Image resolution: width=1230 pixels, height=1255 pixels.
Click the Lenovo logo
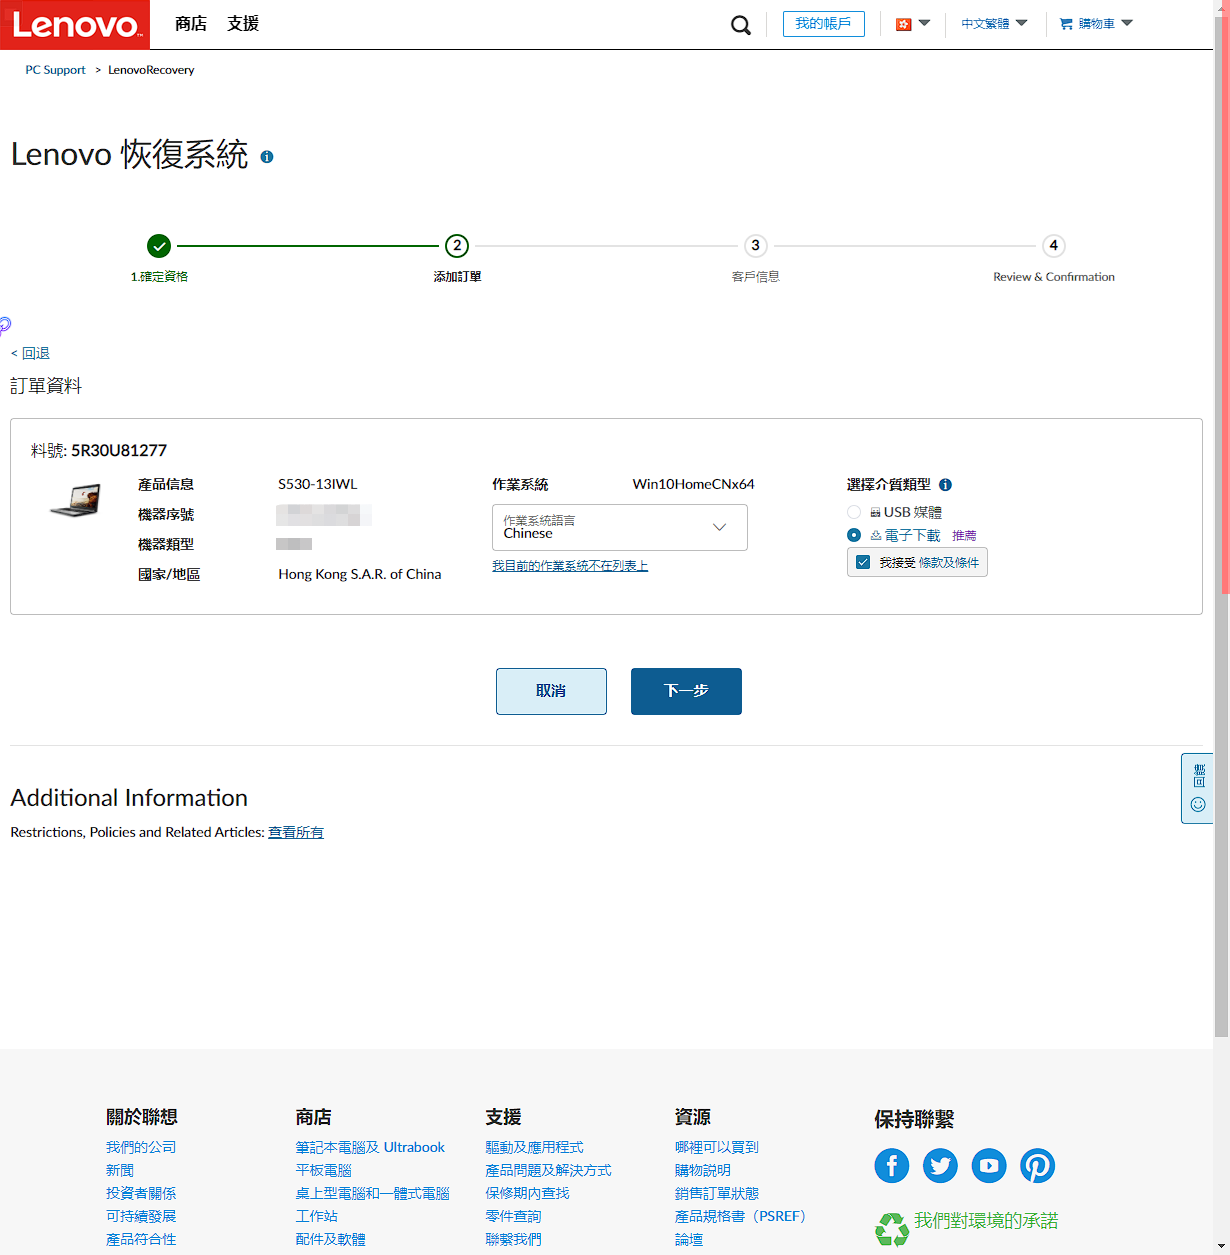75,24
